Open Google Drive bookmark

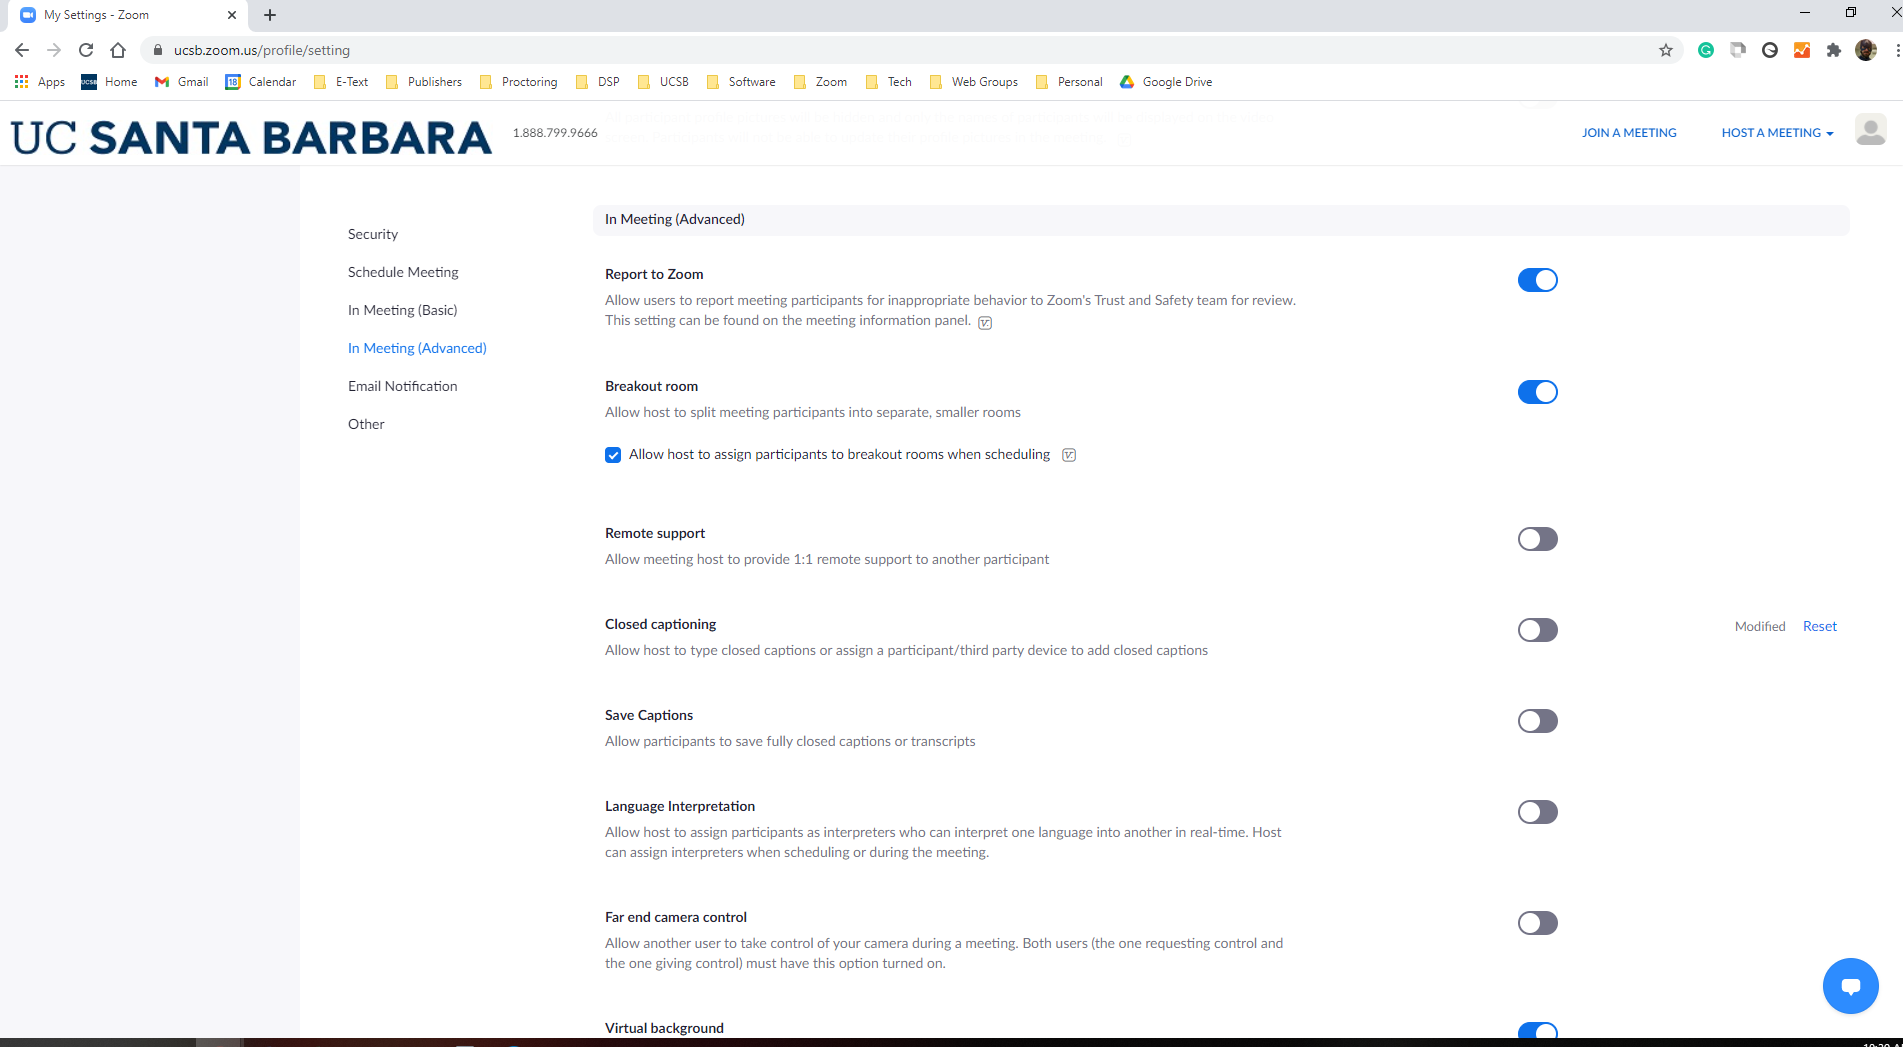[x=1166, y=82]
